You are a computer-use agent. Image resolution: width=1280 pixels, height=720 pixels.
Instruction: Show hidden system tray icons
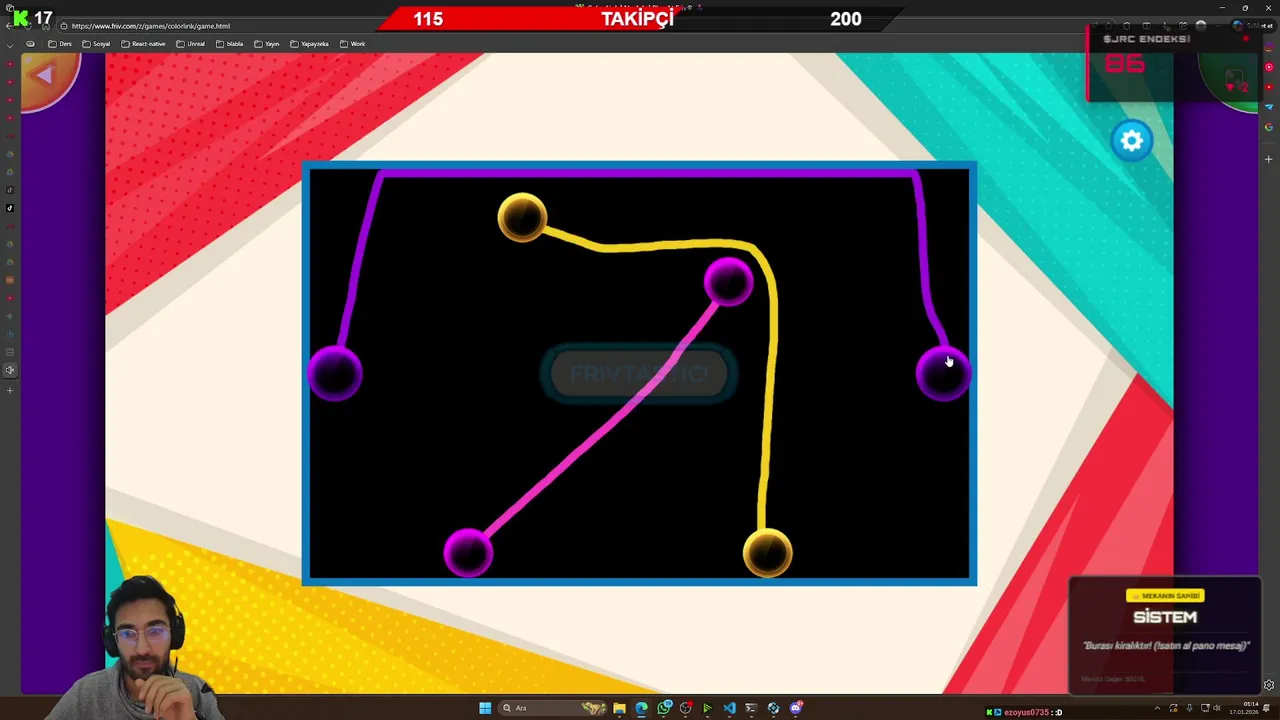1157,709
